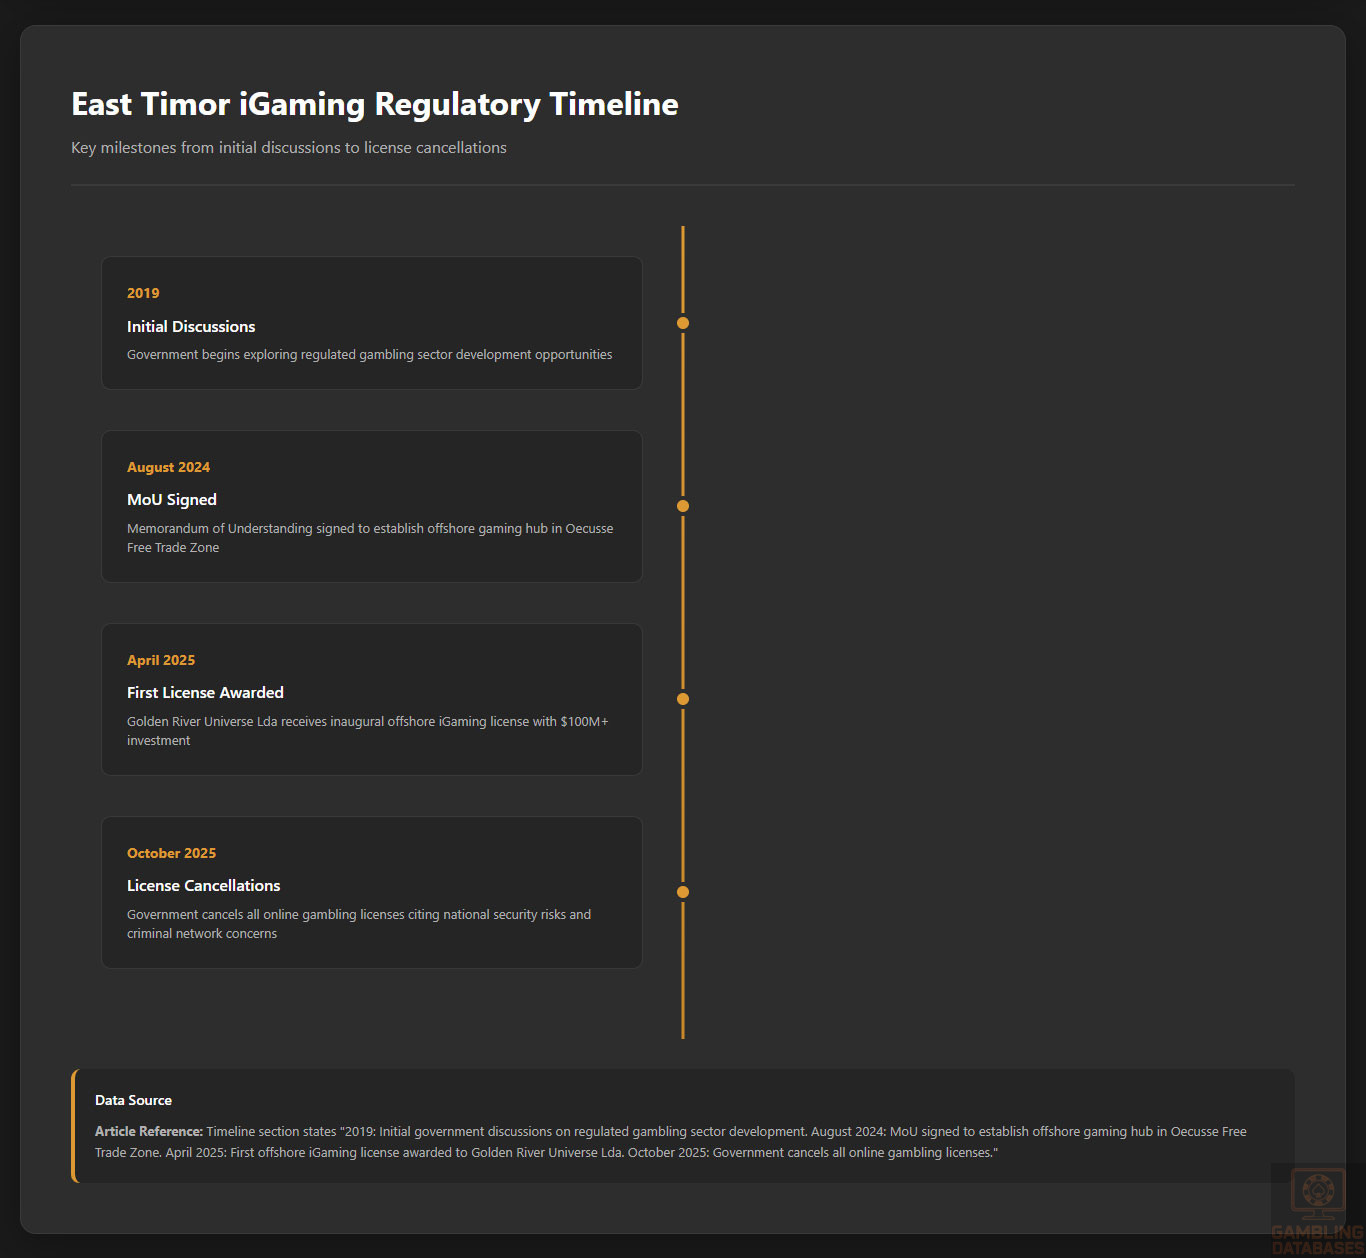Click the License Cancellations card title

[203, 886]
